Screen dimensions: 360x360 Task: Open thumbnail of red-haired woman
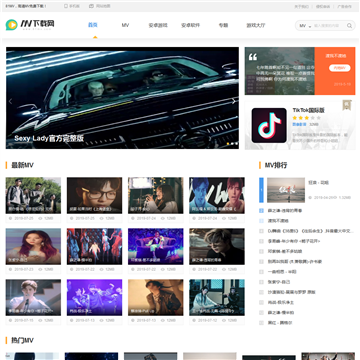click(x=33, y=246)
